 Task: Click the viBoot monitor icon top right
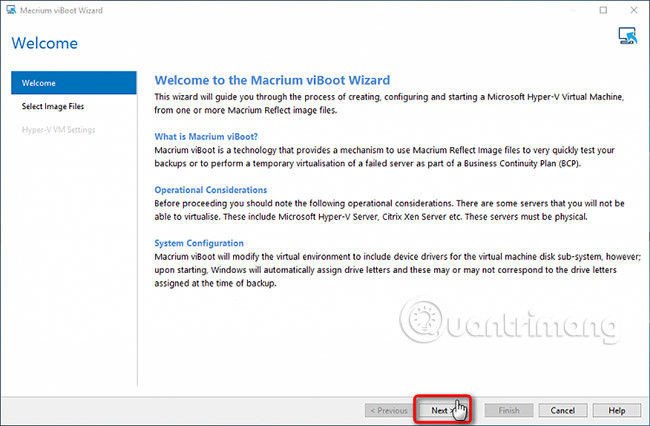[x=628, y=36]
